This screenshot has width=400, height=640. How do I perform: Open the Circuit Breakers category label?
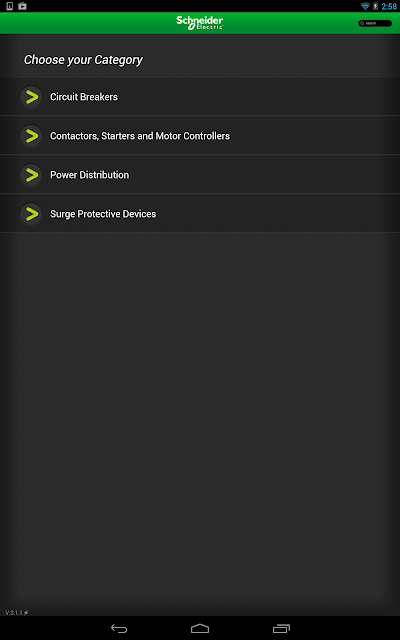(x=84, y=97)
